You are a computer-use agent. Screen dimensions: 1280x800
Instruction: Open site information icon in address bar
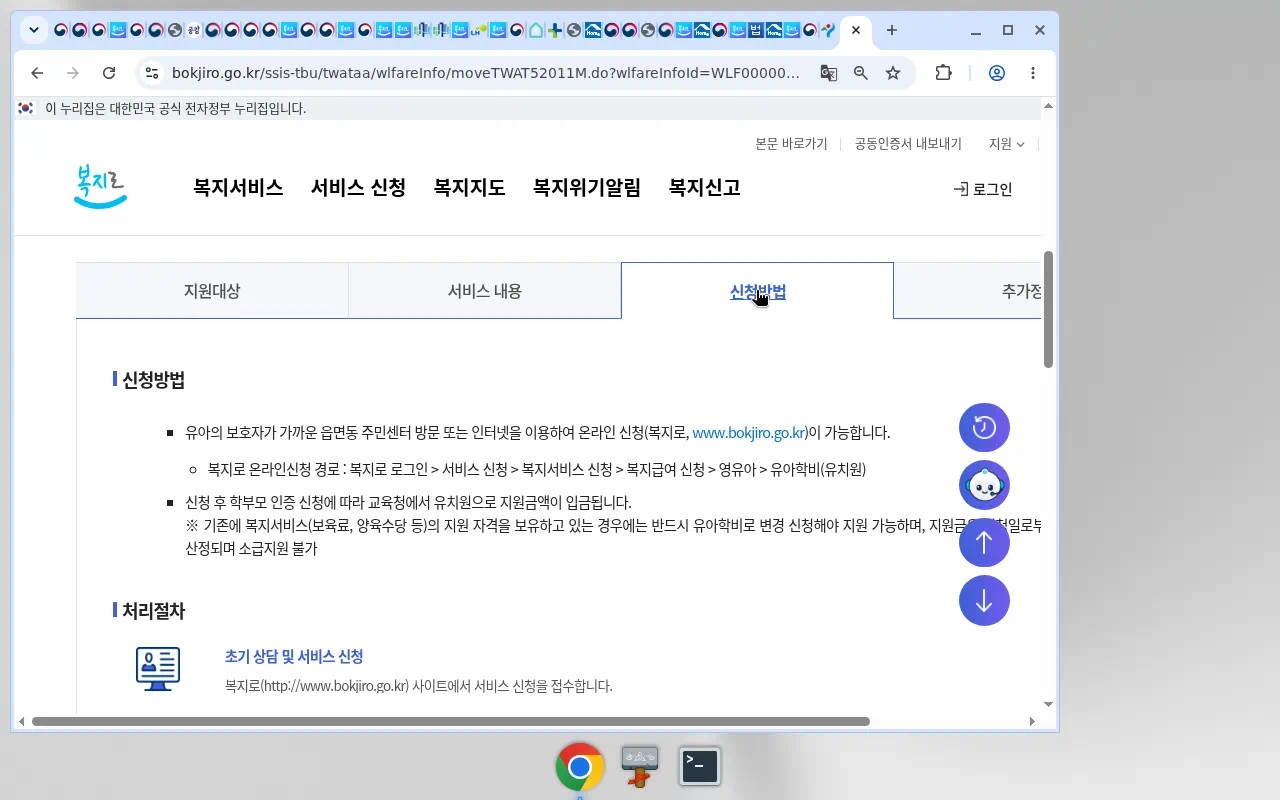(x=151, y=73)
